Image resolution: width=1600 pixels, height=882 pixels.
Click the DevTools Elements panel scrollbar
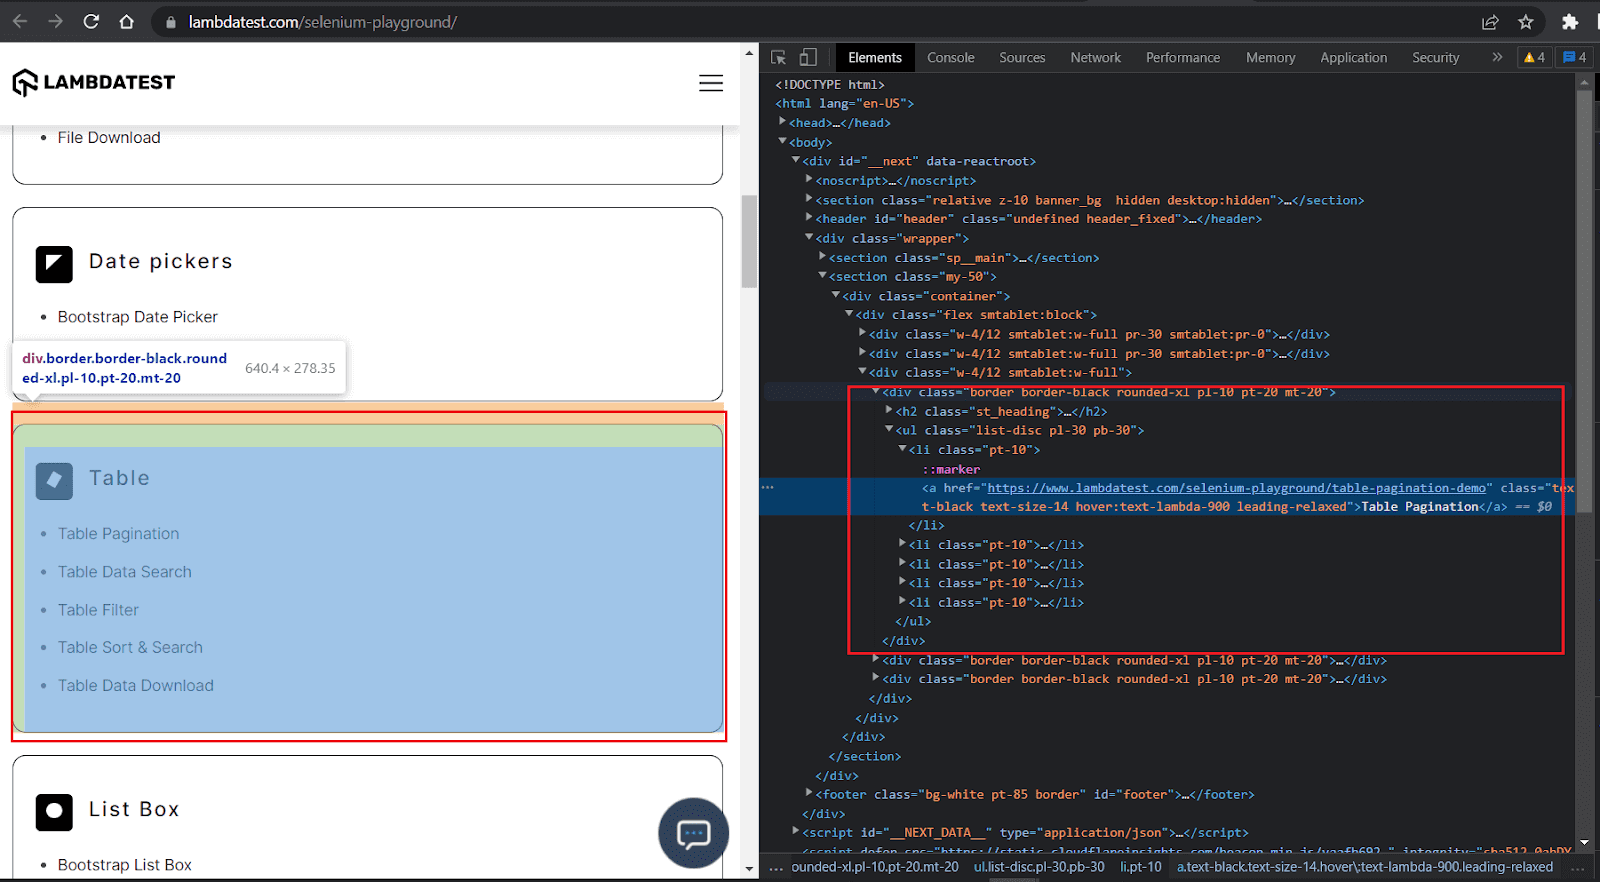(x=1584, y=300)
